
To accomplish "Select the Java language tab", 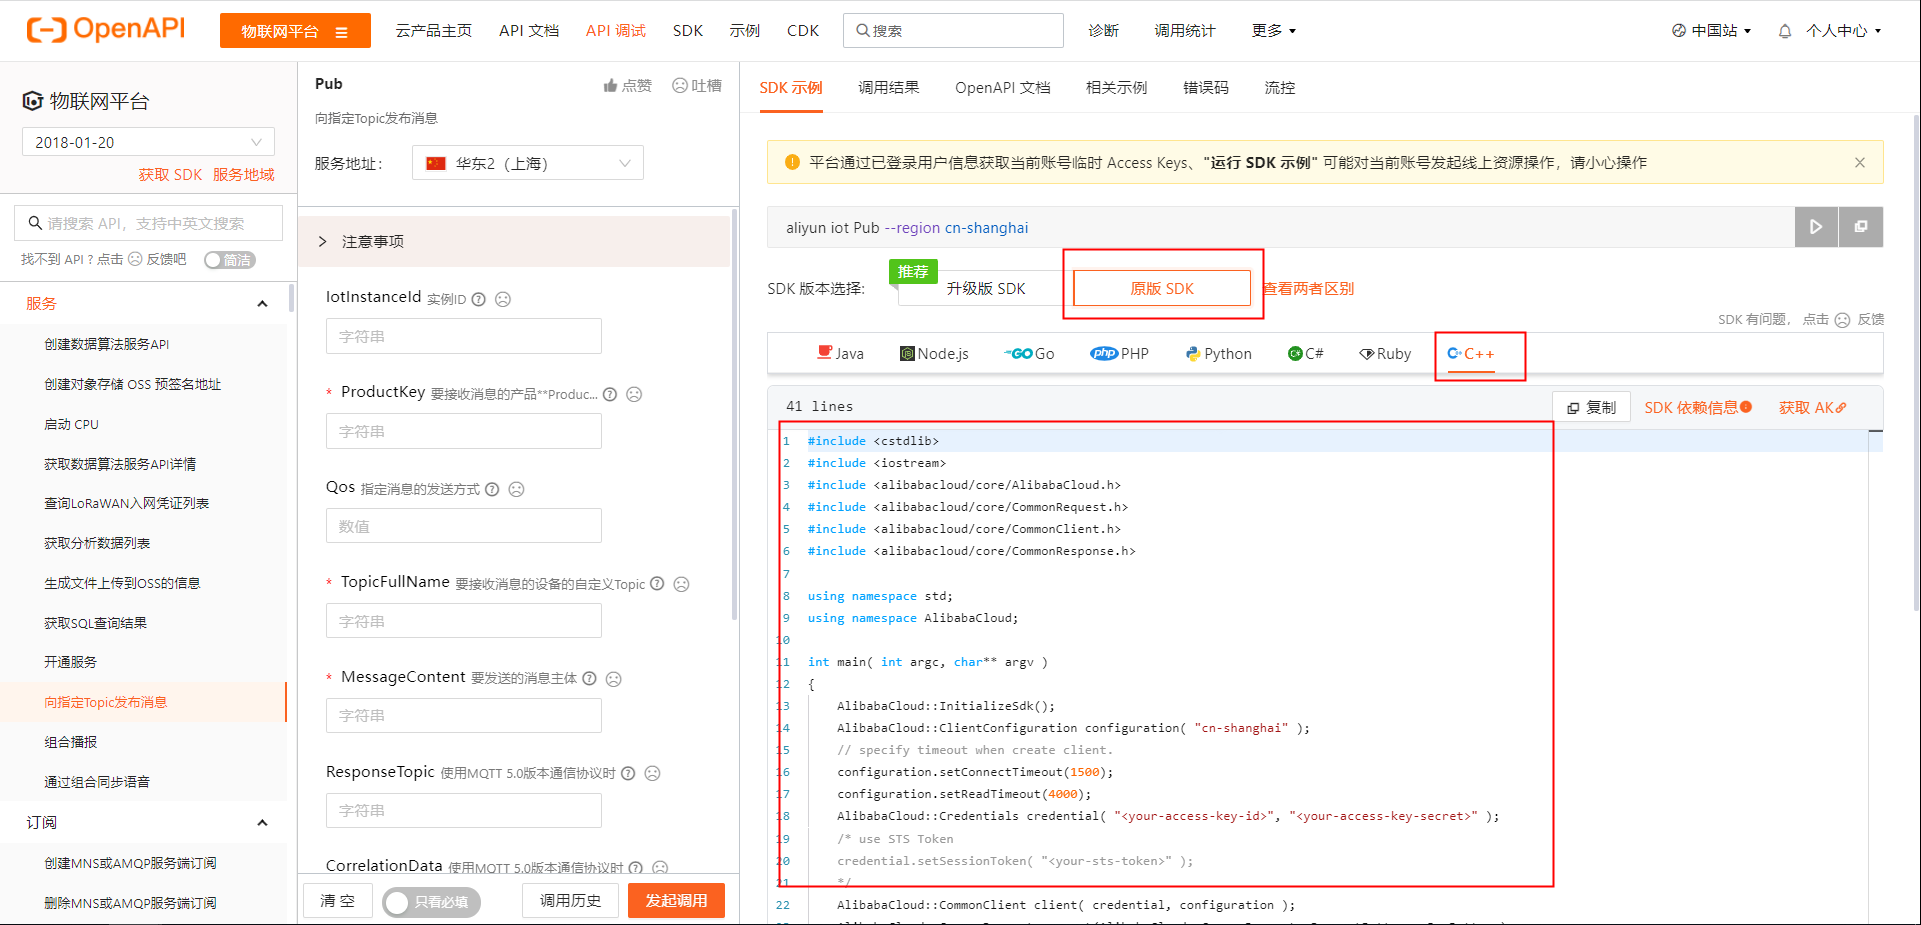I will [x=840, y=354].
